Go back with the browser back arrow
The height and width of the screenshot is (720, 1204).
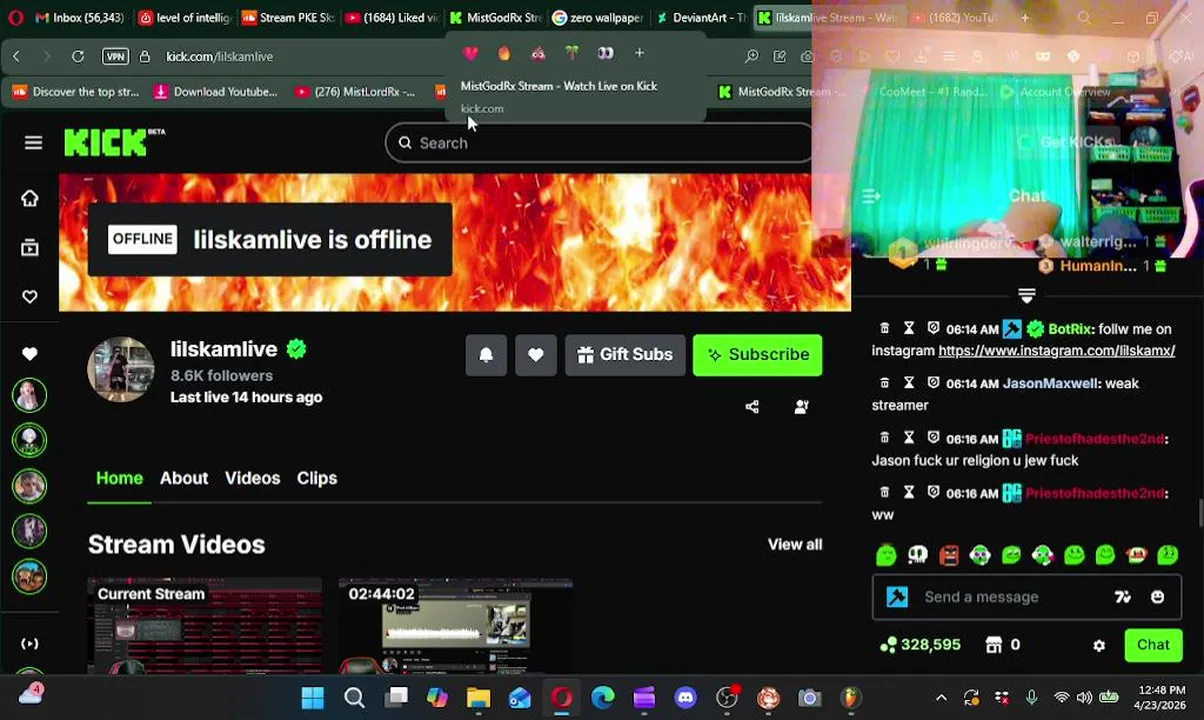pos(16,56)
